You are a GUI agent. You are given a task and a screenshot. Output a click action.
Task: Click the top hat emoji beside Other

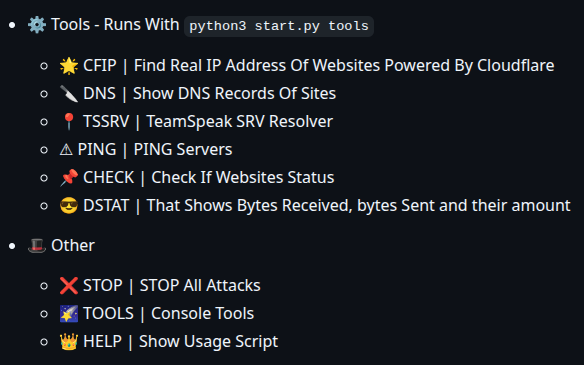37,246
